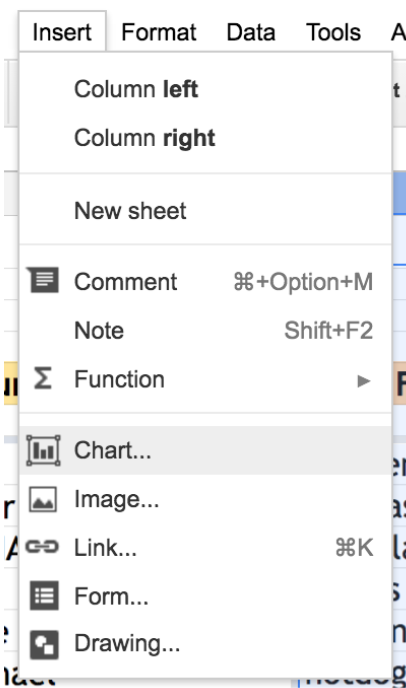The width and height of the screenshot is (406, 688).
Task: Choose Drawing... menu entry
Action: [x=205, y=644]
